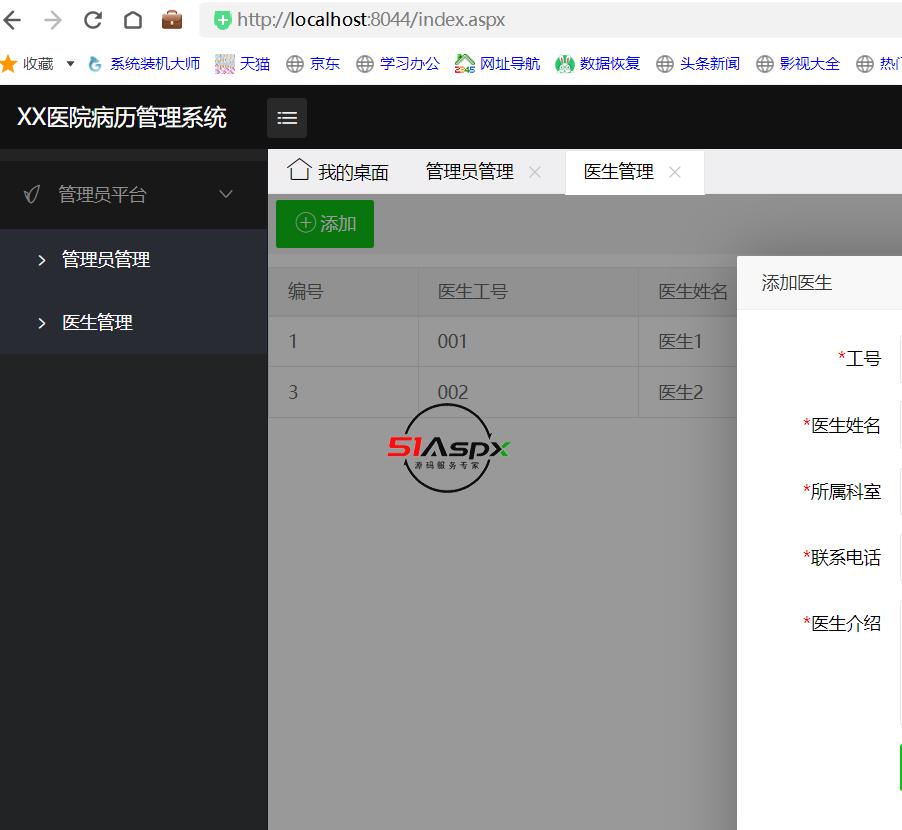
Task: Click the favorites star icon
Action: click(x=9, y=64)
